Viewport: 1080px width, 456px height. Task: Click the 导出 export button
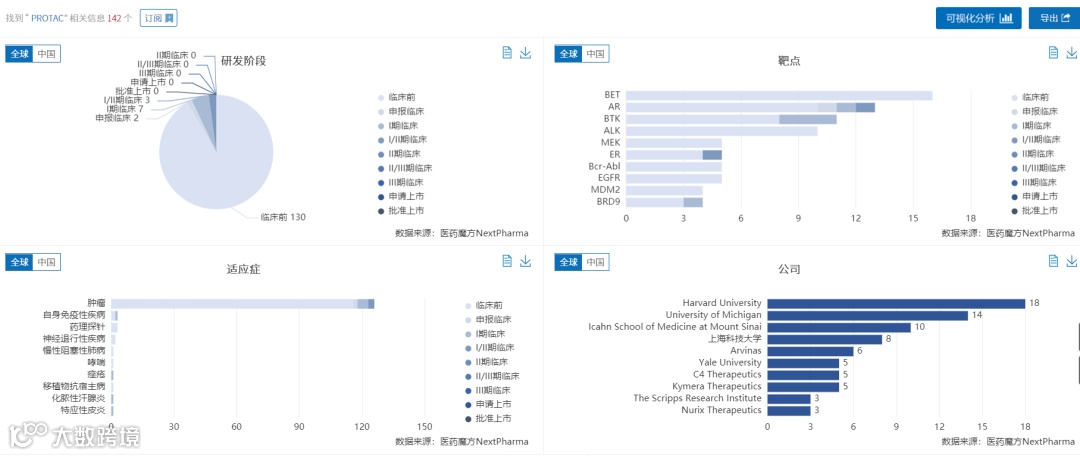1054,19
